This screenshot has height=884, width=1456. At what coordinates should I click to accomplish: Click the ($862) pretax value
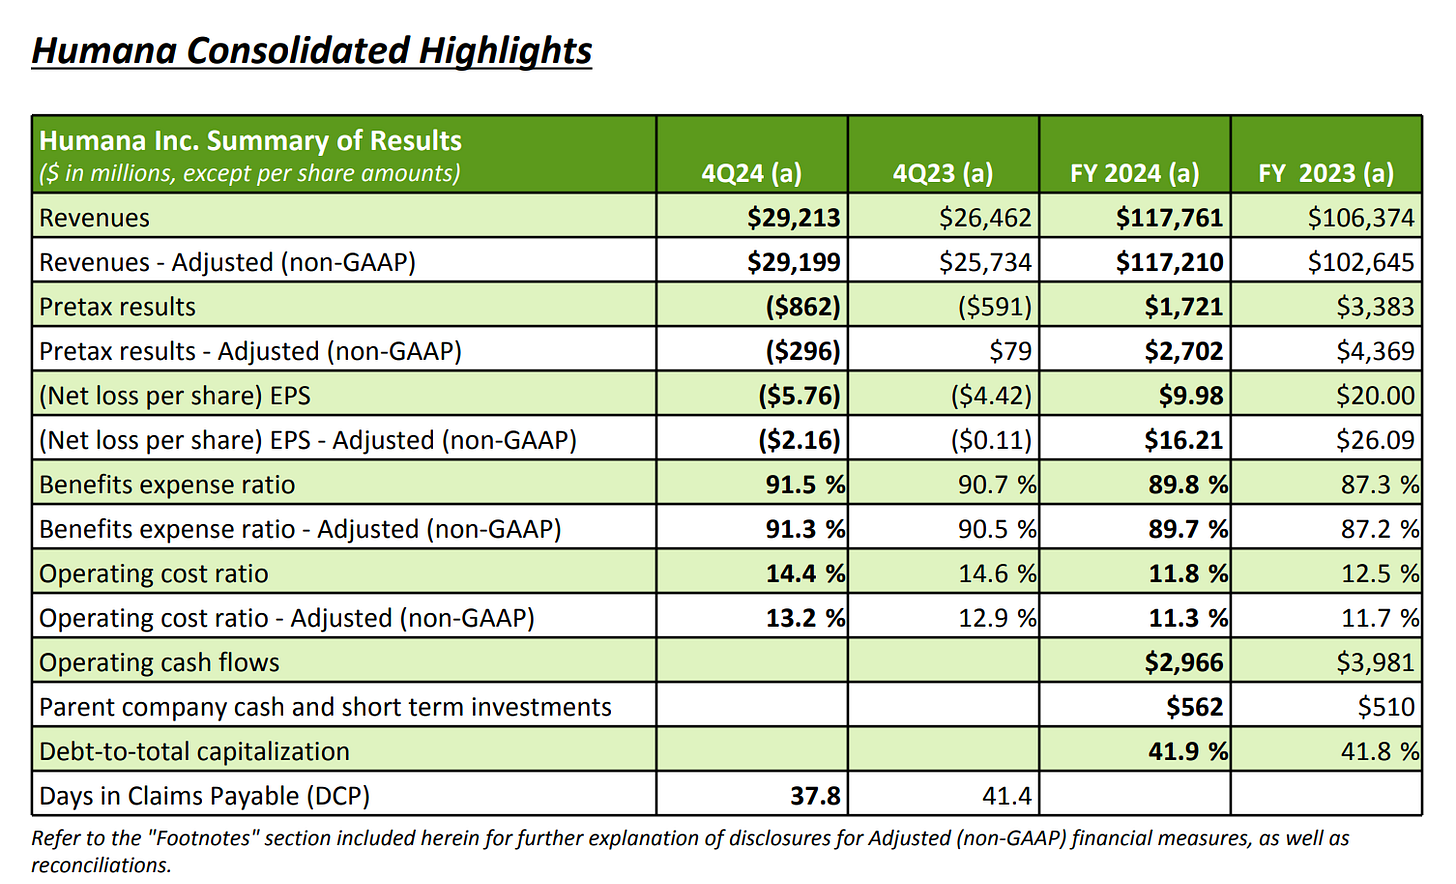pos(803,307)
